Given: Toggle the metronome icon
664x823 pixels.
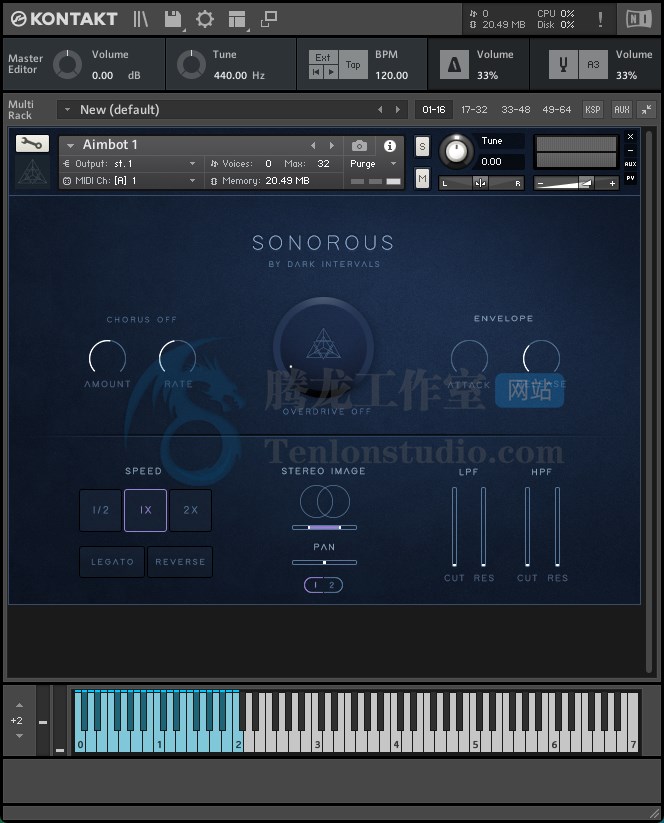Looking at the screenshot, I should [x=454, y=65].
